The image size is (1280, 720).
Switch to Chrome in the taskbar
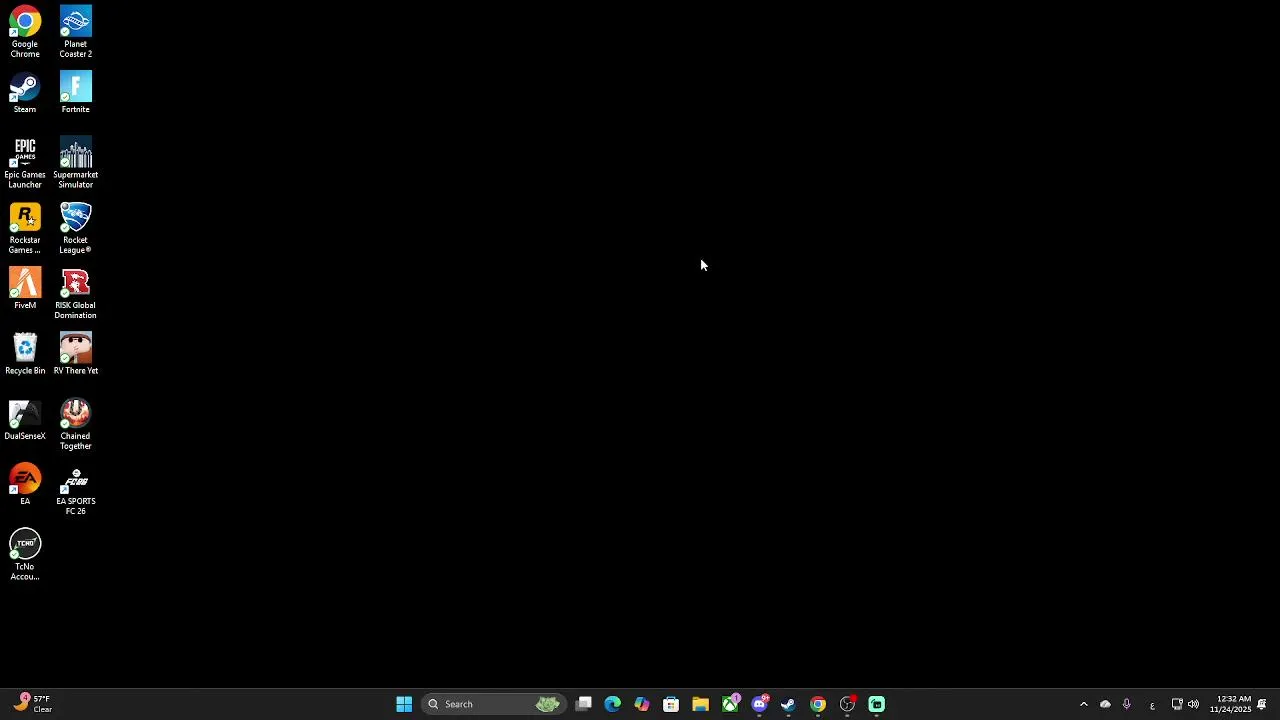[x=818, y=704]
